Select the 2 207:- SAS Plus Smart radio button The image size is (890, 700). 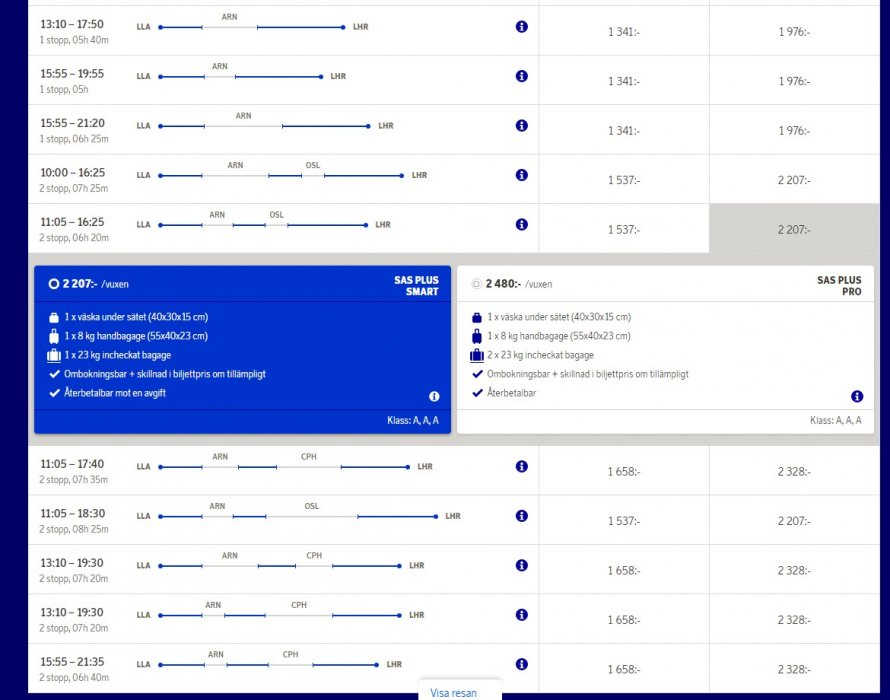(54, 284)
